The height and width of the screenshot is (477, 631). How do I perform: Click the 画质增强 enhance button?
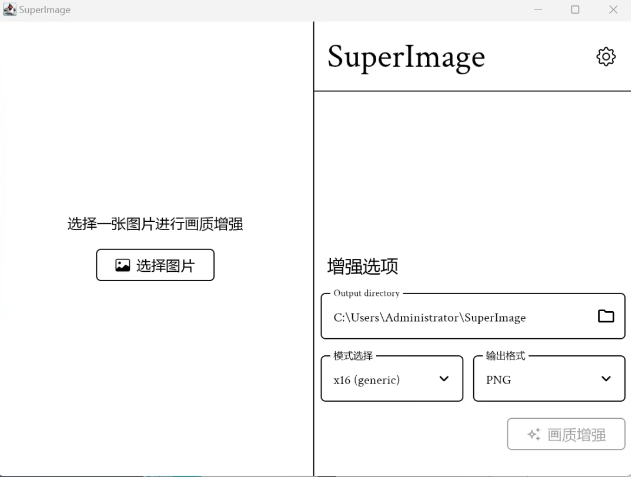566,434
